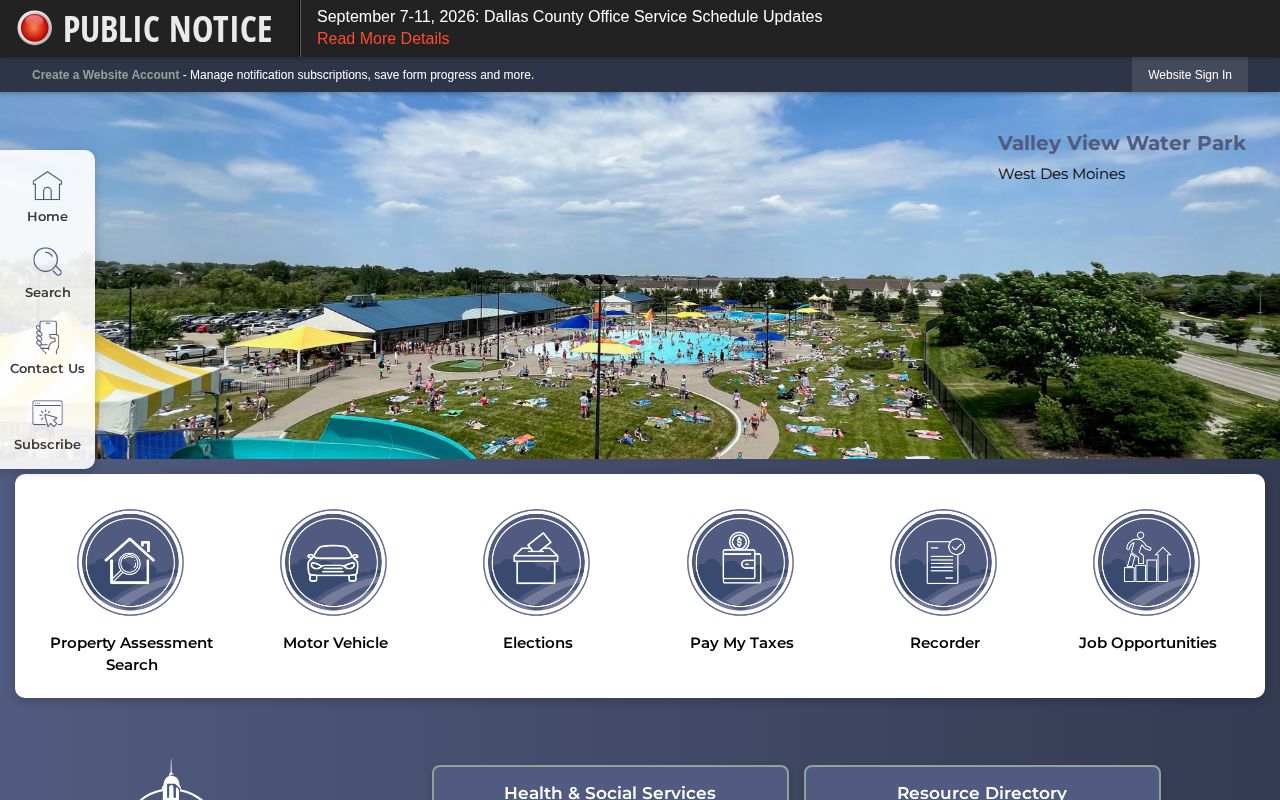The width and height of the screenshot is (1280, 800).
Task: Click the Dallas County Office Schedule notice headline
Action: tap(570, 16)
